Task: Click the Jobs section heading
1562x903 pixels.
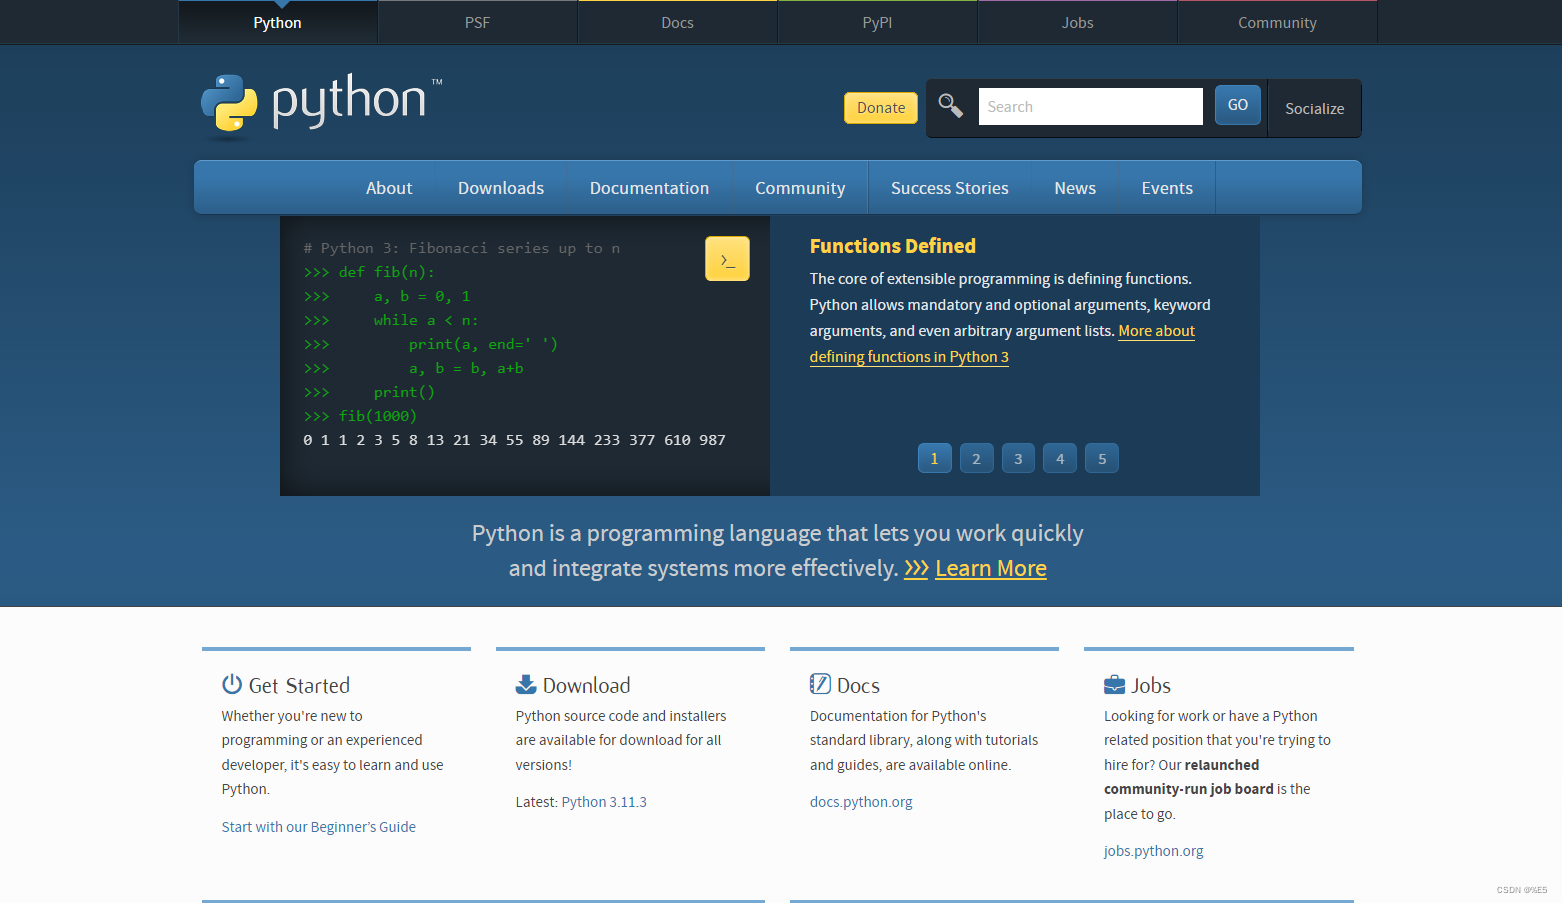Action: (x=1151, y=685)
